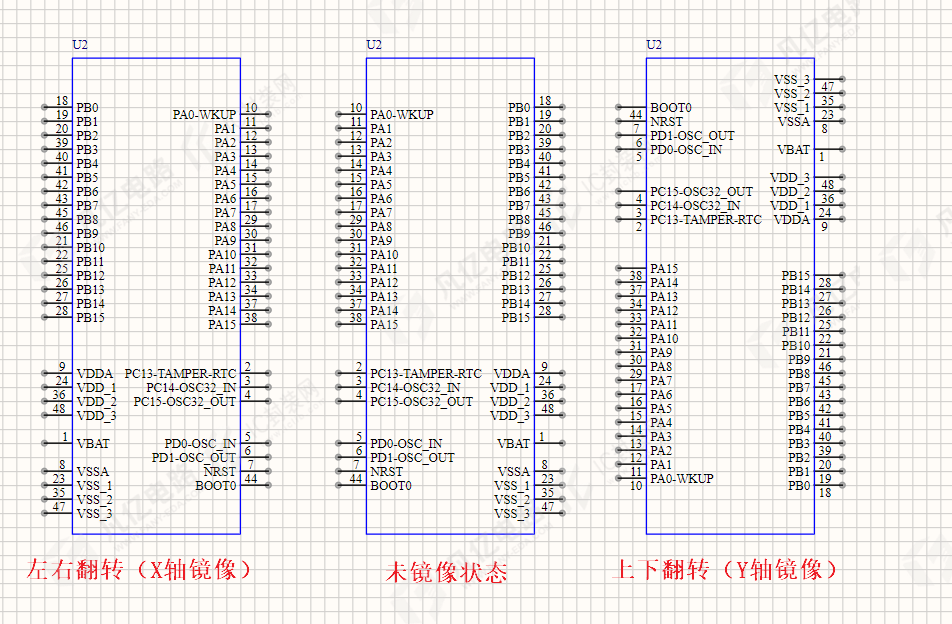Click PA0-WKUP label in the 上下翻转 symbol
Screen dimensions: 952x624
point(682,478)
